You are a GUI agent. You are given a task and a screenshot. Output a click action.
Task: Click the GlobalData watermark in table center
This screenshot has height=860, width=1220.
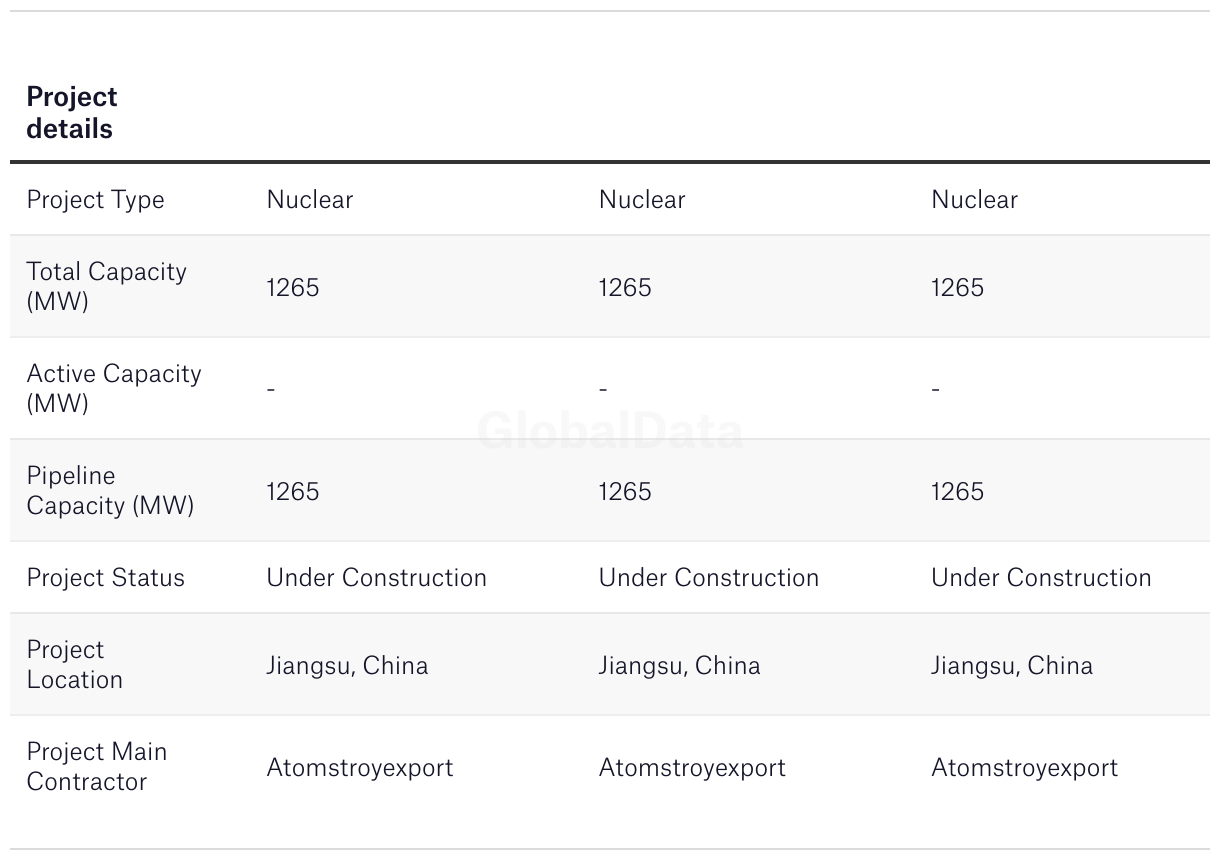pyautogui.click(x=610, y=431)
